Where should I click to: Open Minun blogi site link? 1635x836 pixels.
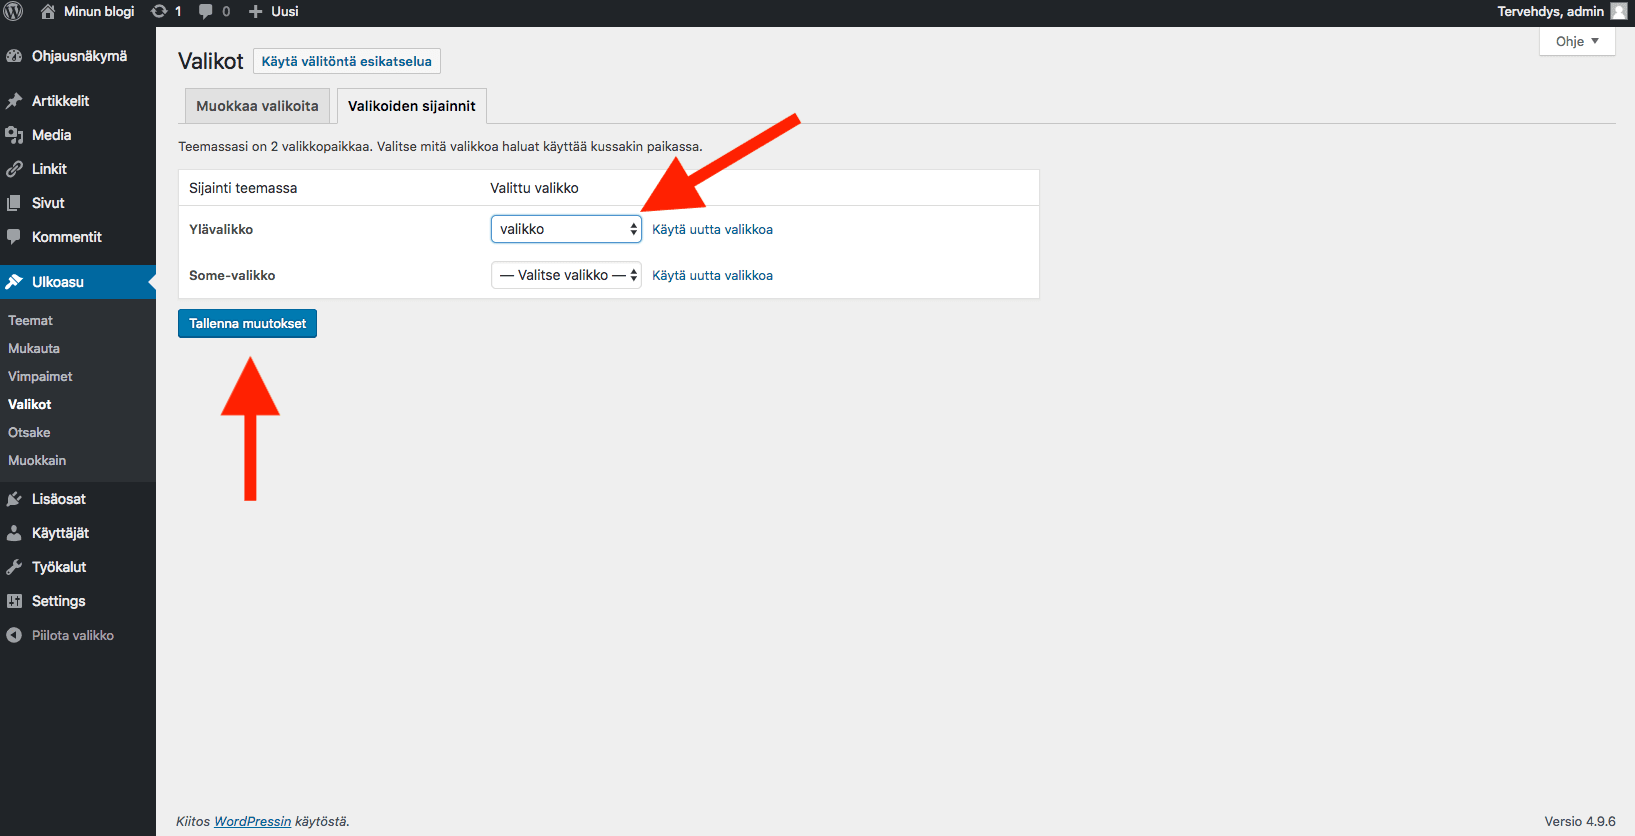coord(99,11)
